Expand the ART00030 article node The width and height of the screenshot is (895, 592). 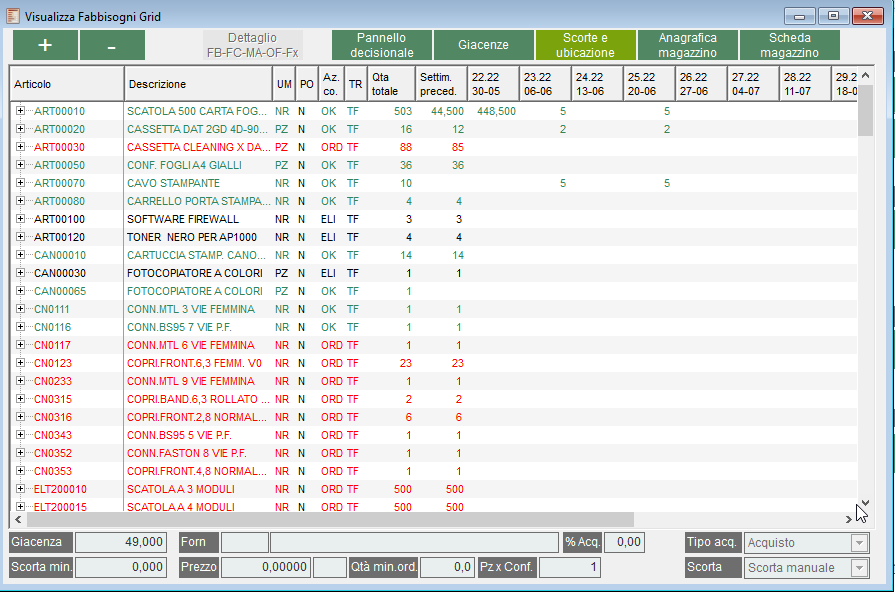click(x=20, y=147)
